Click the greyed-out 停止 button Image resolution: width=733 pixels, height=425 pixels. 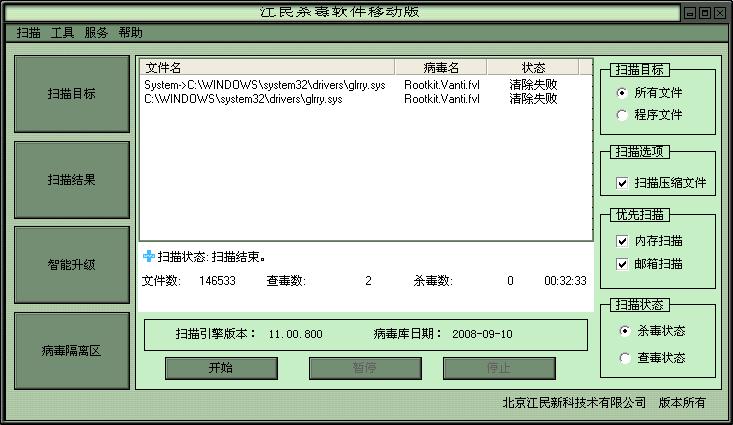[499, 368]
